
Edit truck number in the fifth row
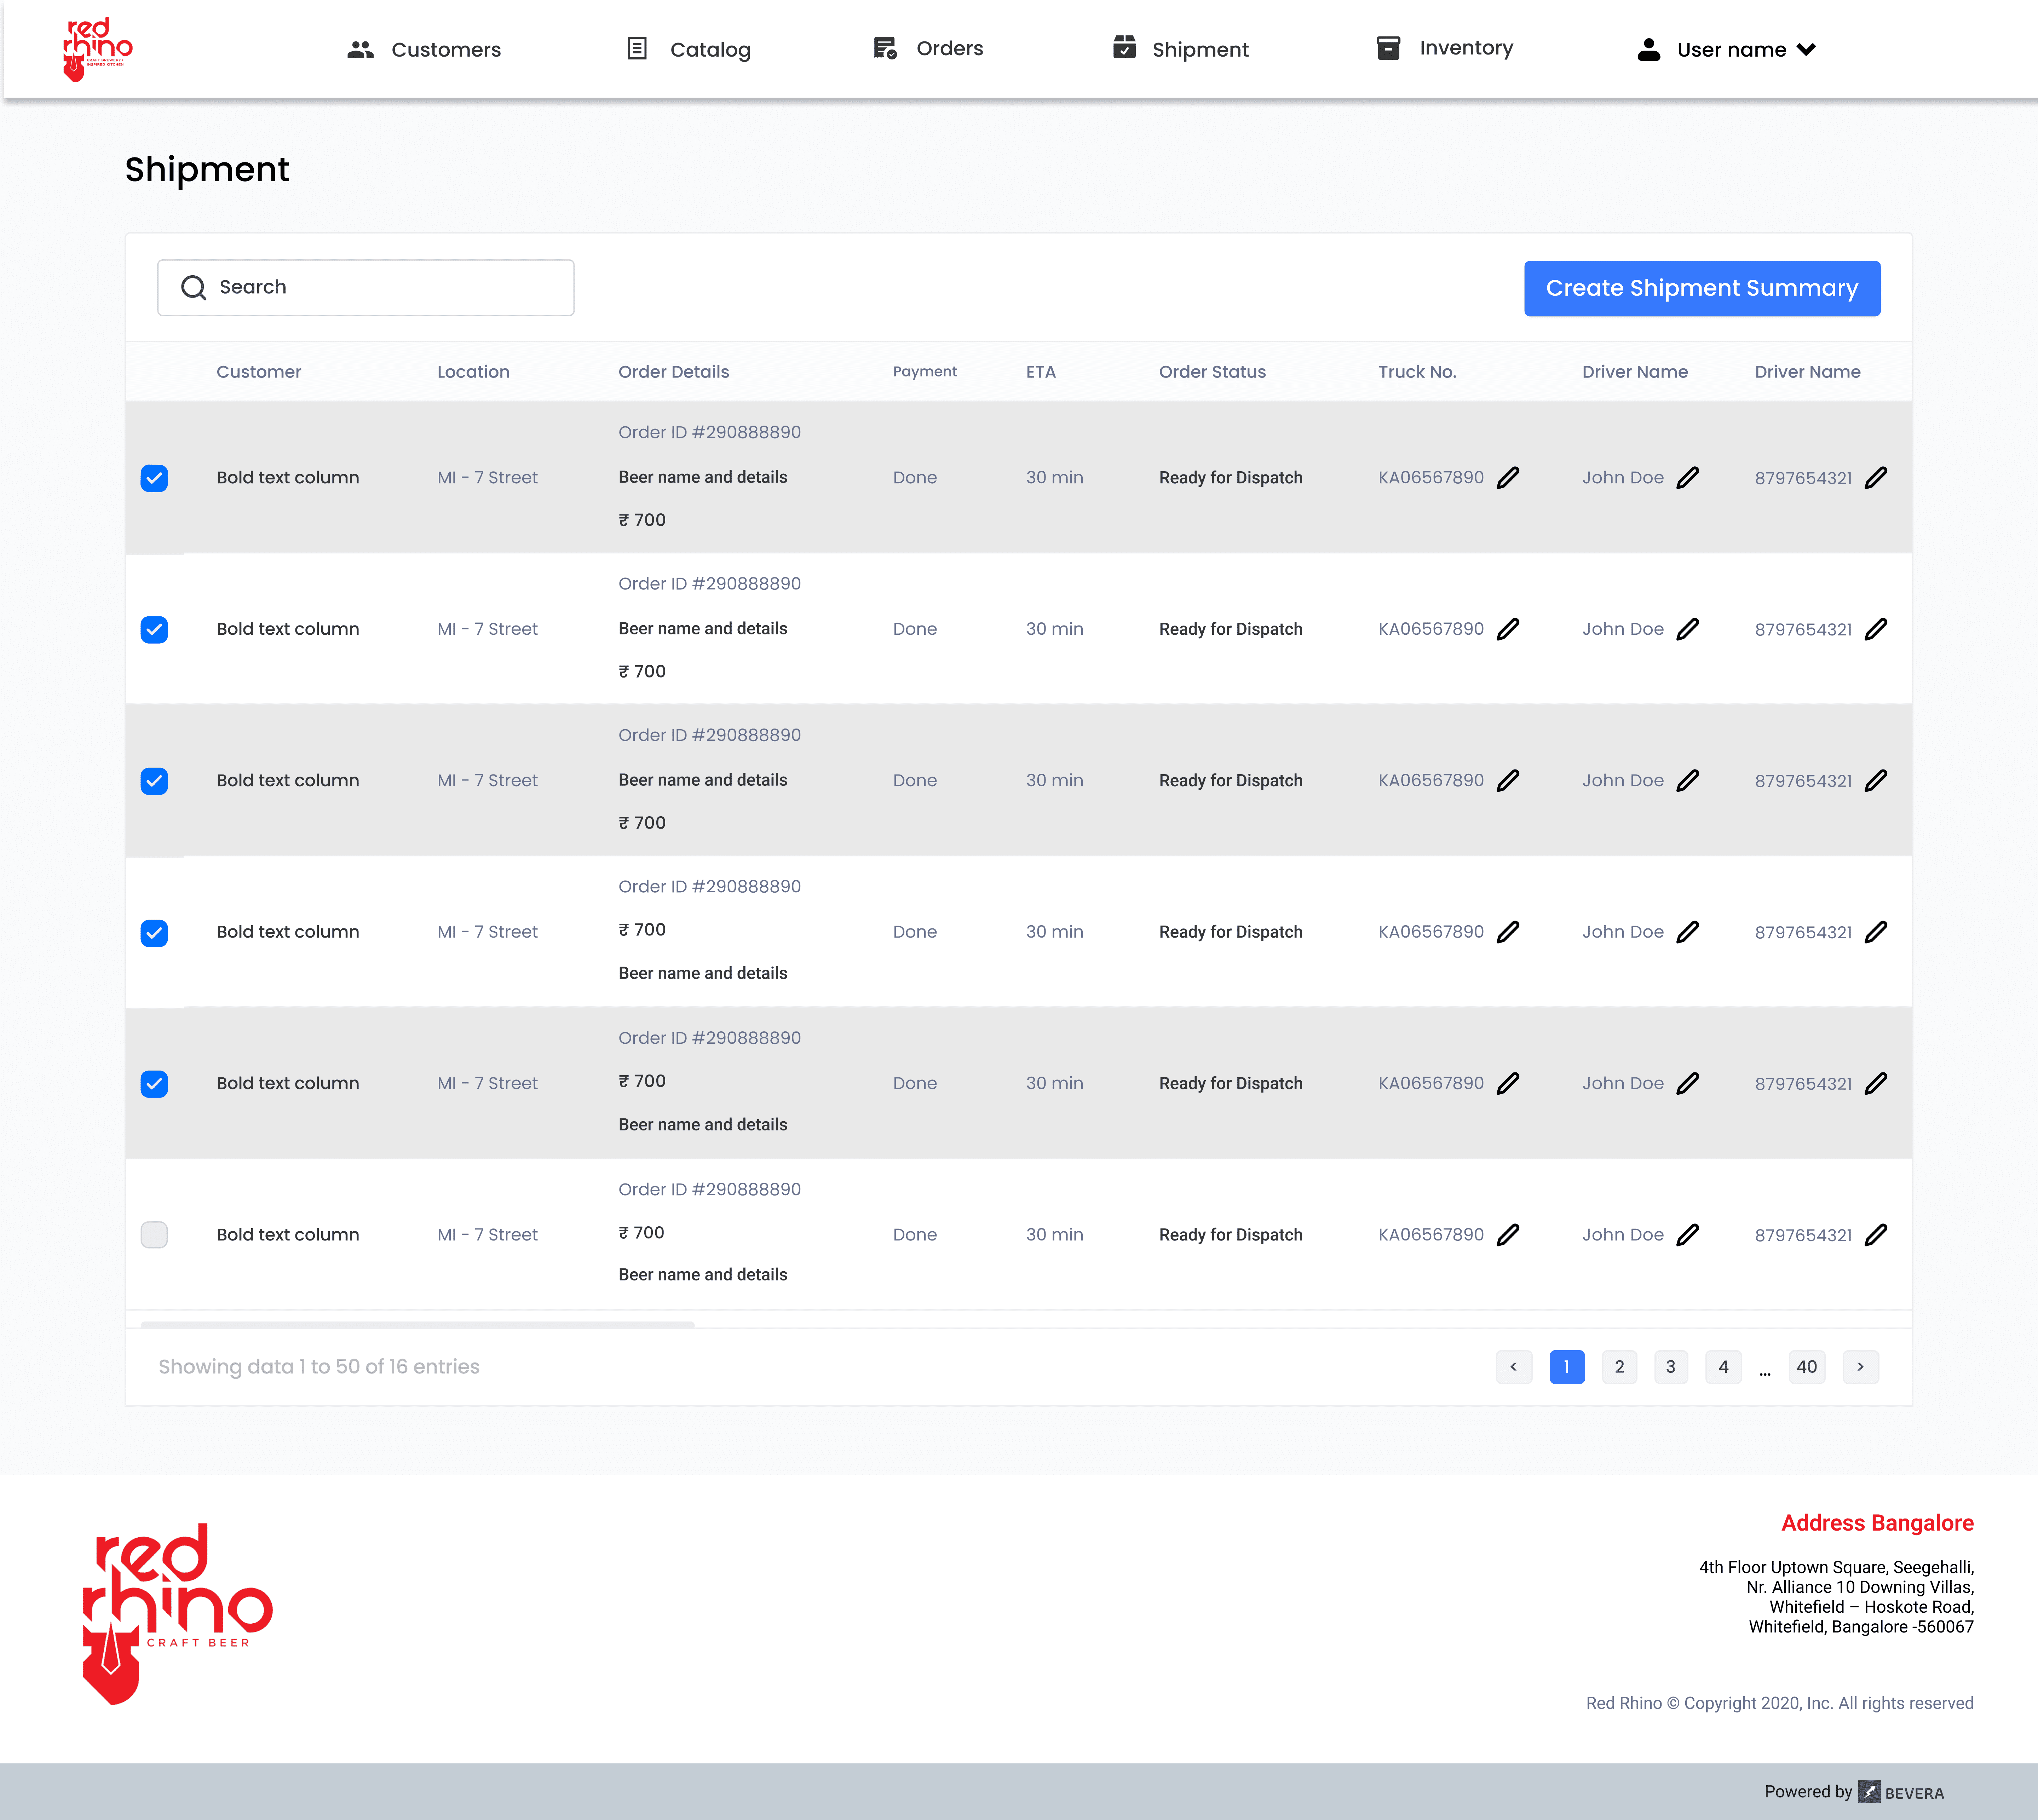pos(1508,1083)
